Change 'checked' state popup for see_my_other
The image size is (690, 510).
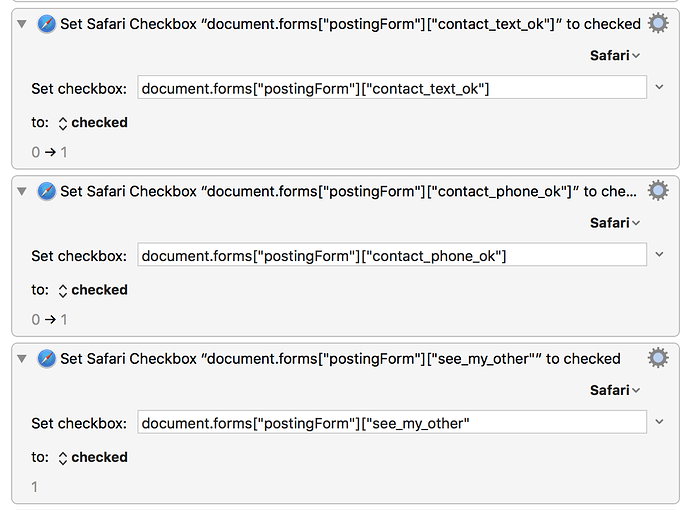point(93,458)
